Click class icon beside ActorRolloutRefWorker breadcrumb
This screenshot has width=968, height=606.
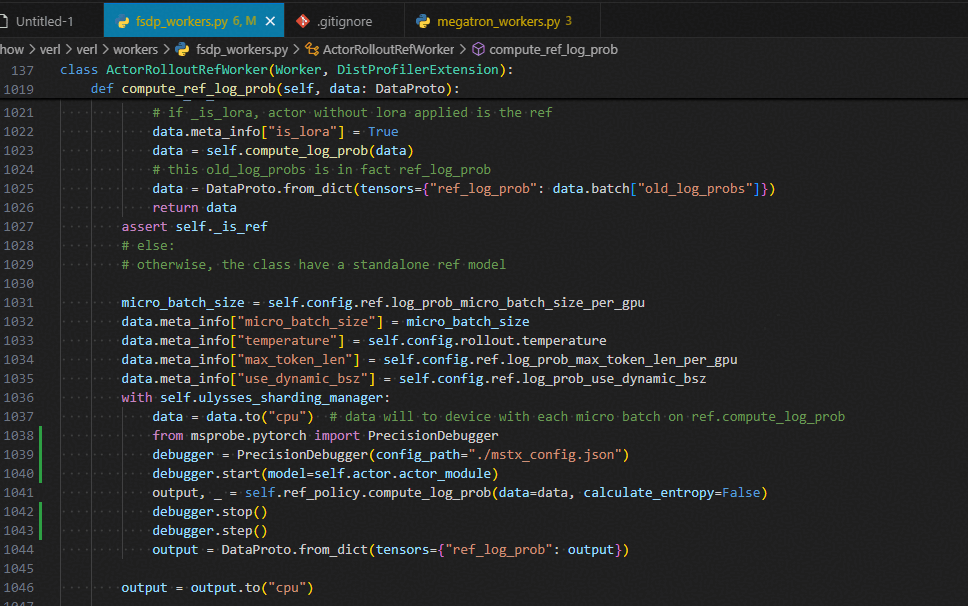click(x=312, y=49)
